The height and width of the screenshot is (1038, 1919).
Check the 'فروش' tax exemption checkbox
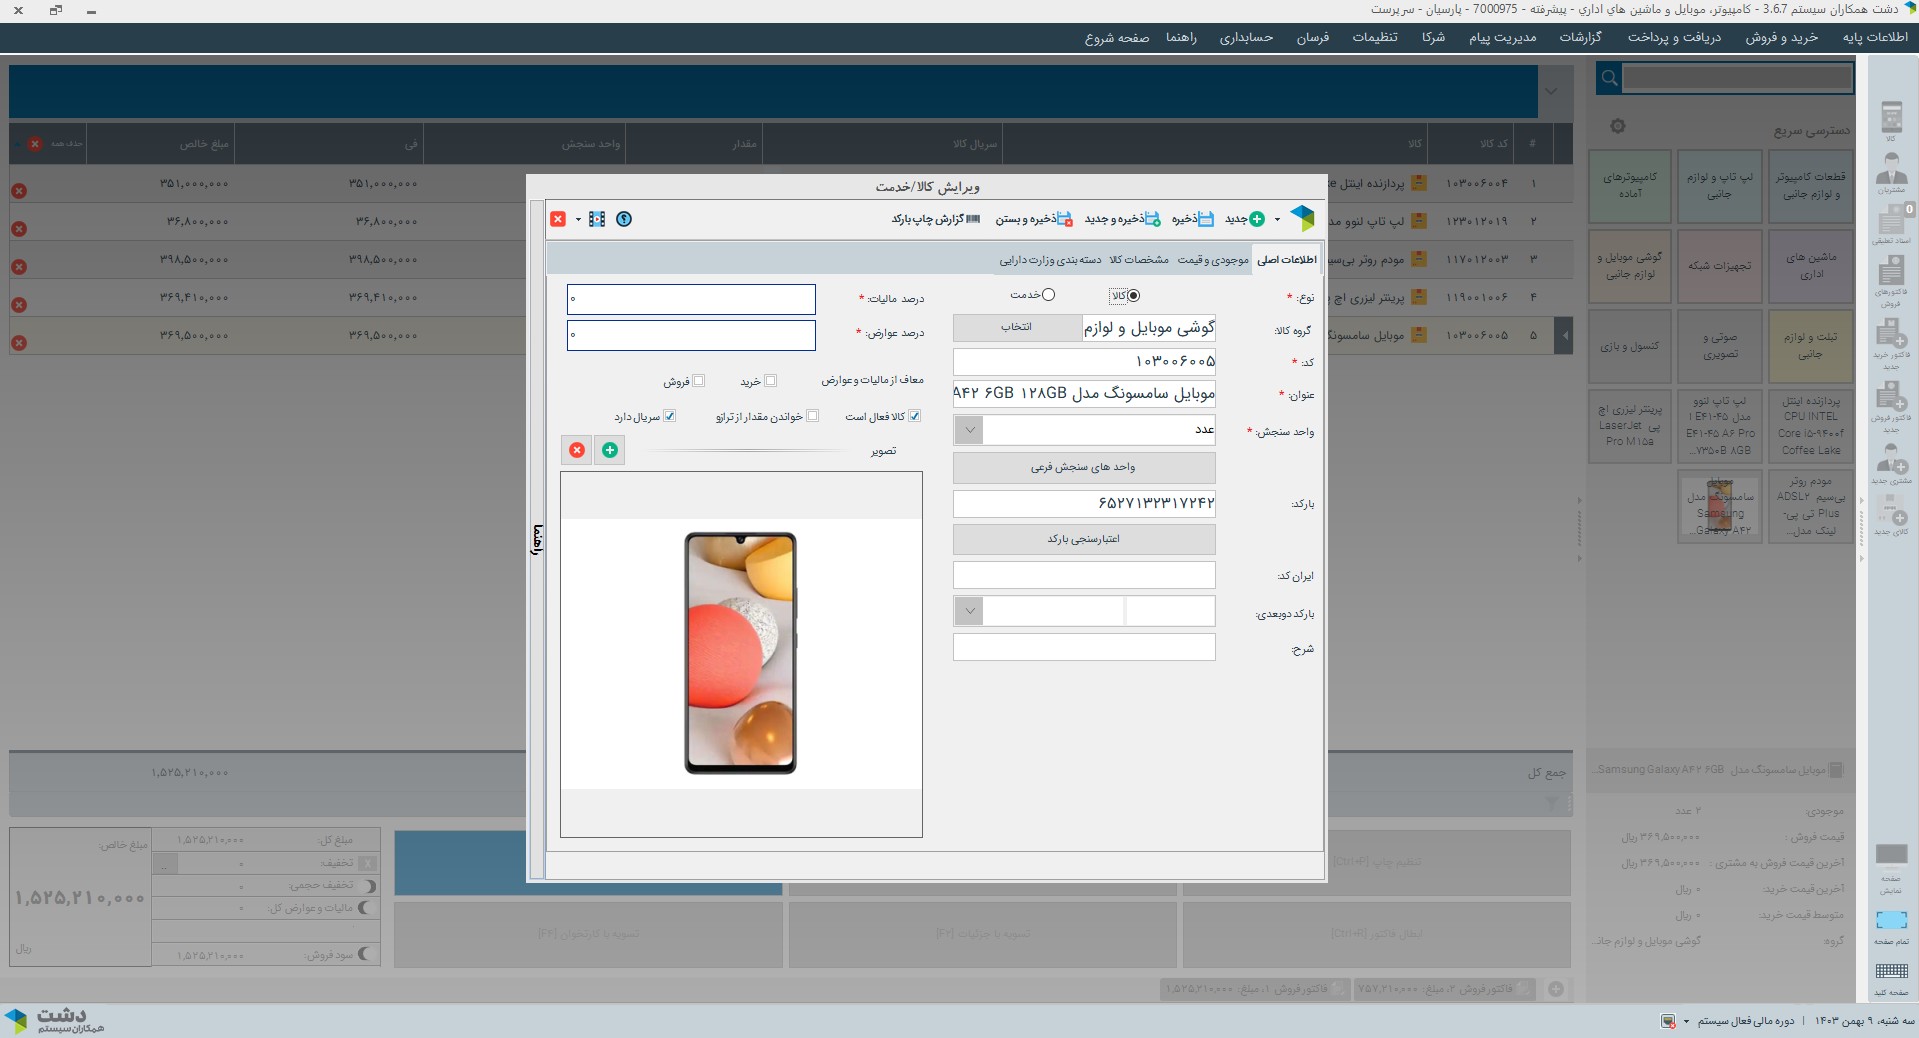pos(699,381)
